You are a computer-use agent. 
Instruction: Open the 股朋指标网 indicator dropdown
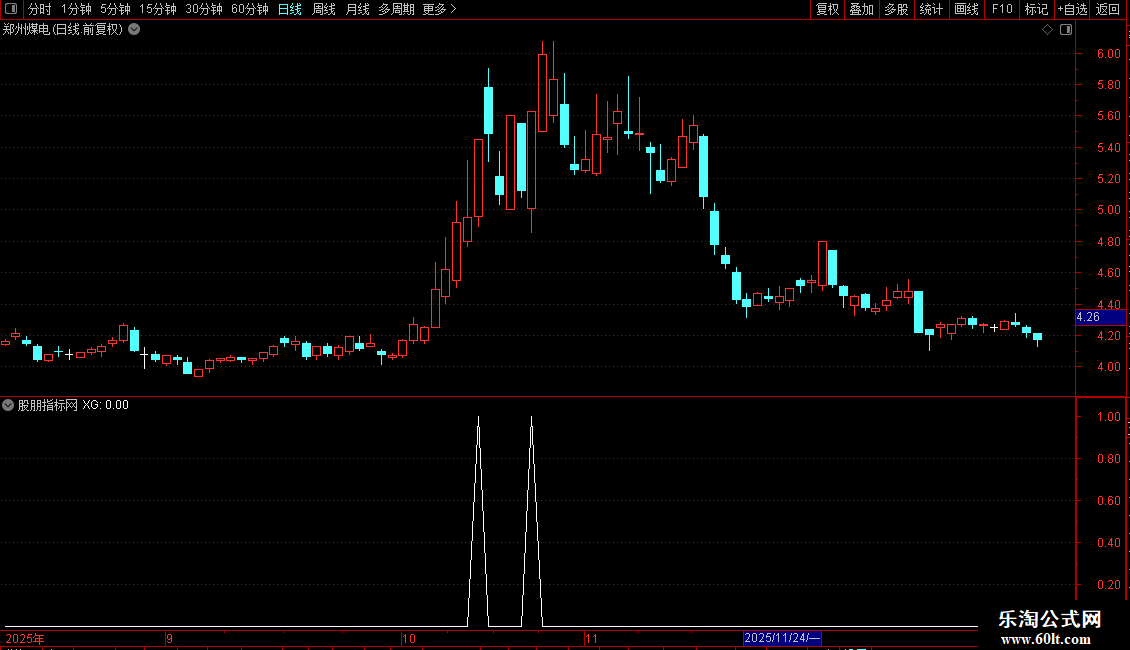click(x=8, y=405)
